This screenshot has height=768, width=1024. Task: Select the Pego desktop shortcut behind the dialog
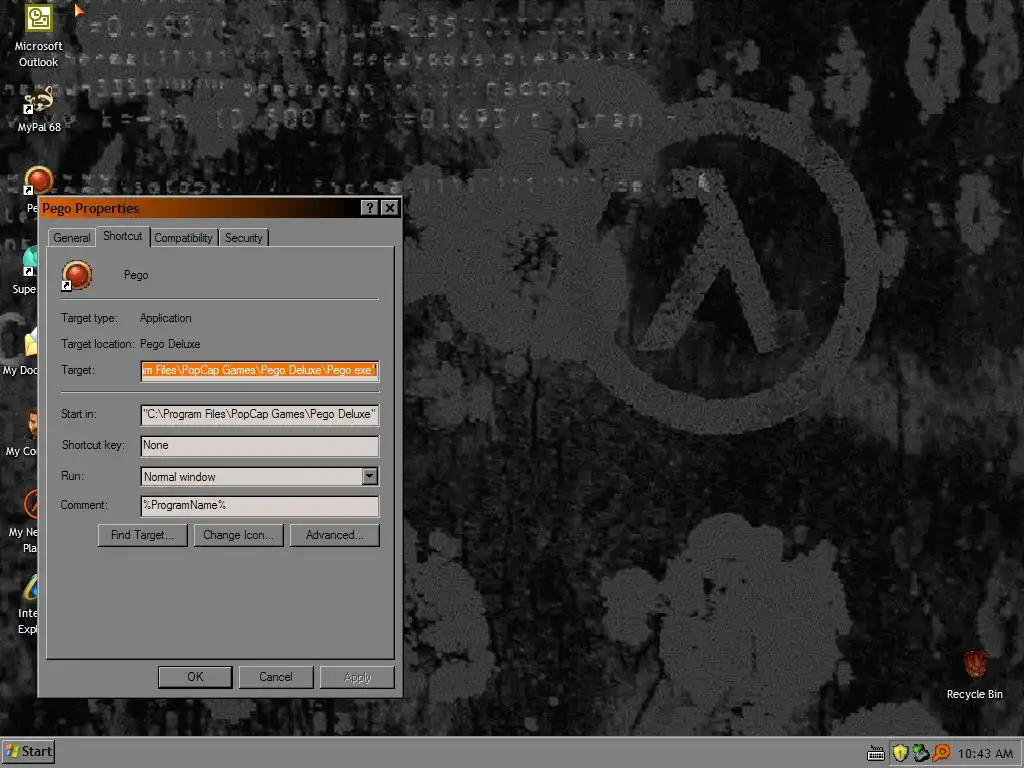(38, 182)
